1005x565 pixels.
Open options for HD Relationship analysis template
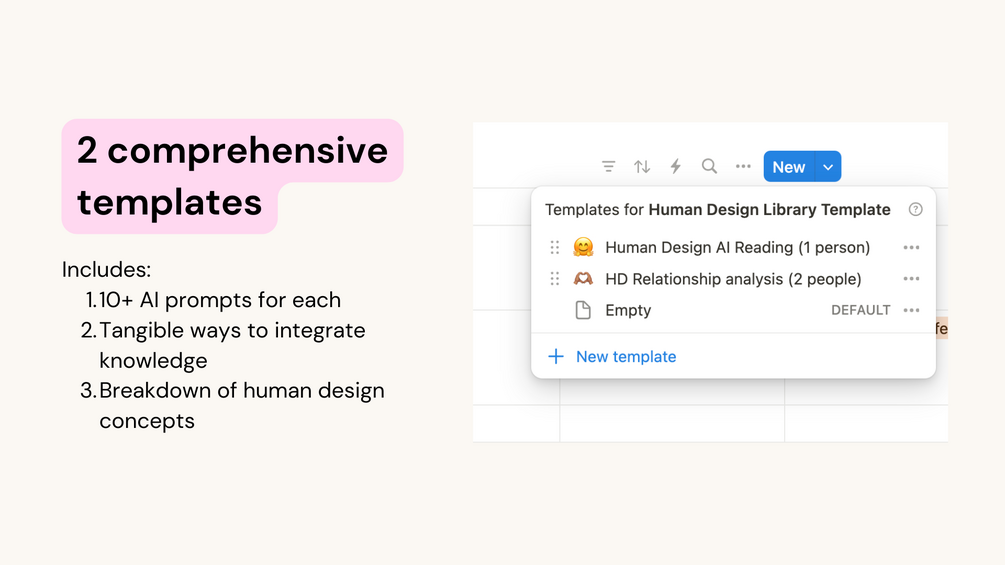tap(911, 279)
